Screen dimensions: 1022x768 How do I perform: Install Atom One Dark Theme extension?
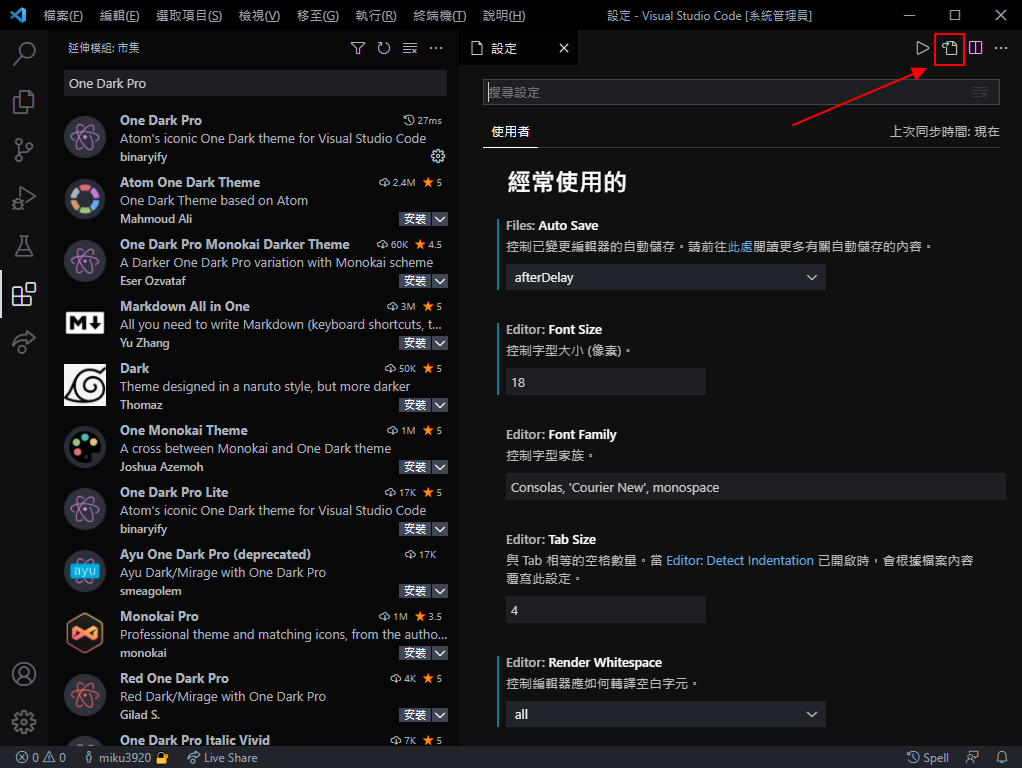(x=415, y=219)
